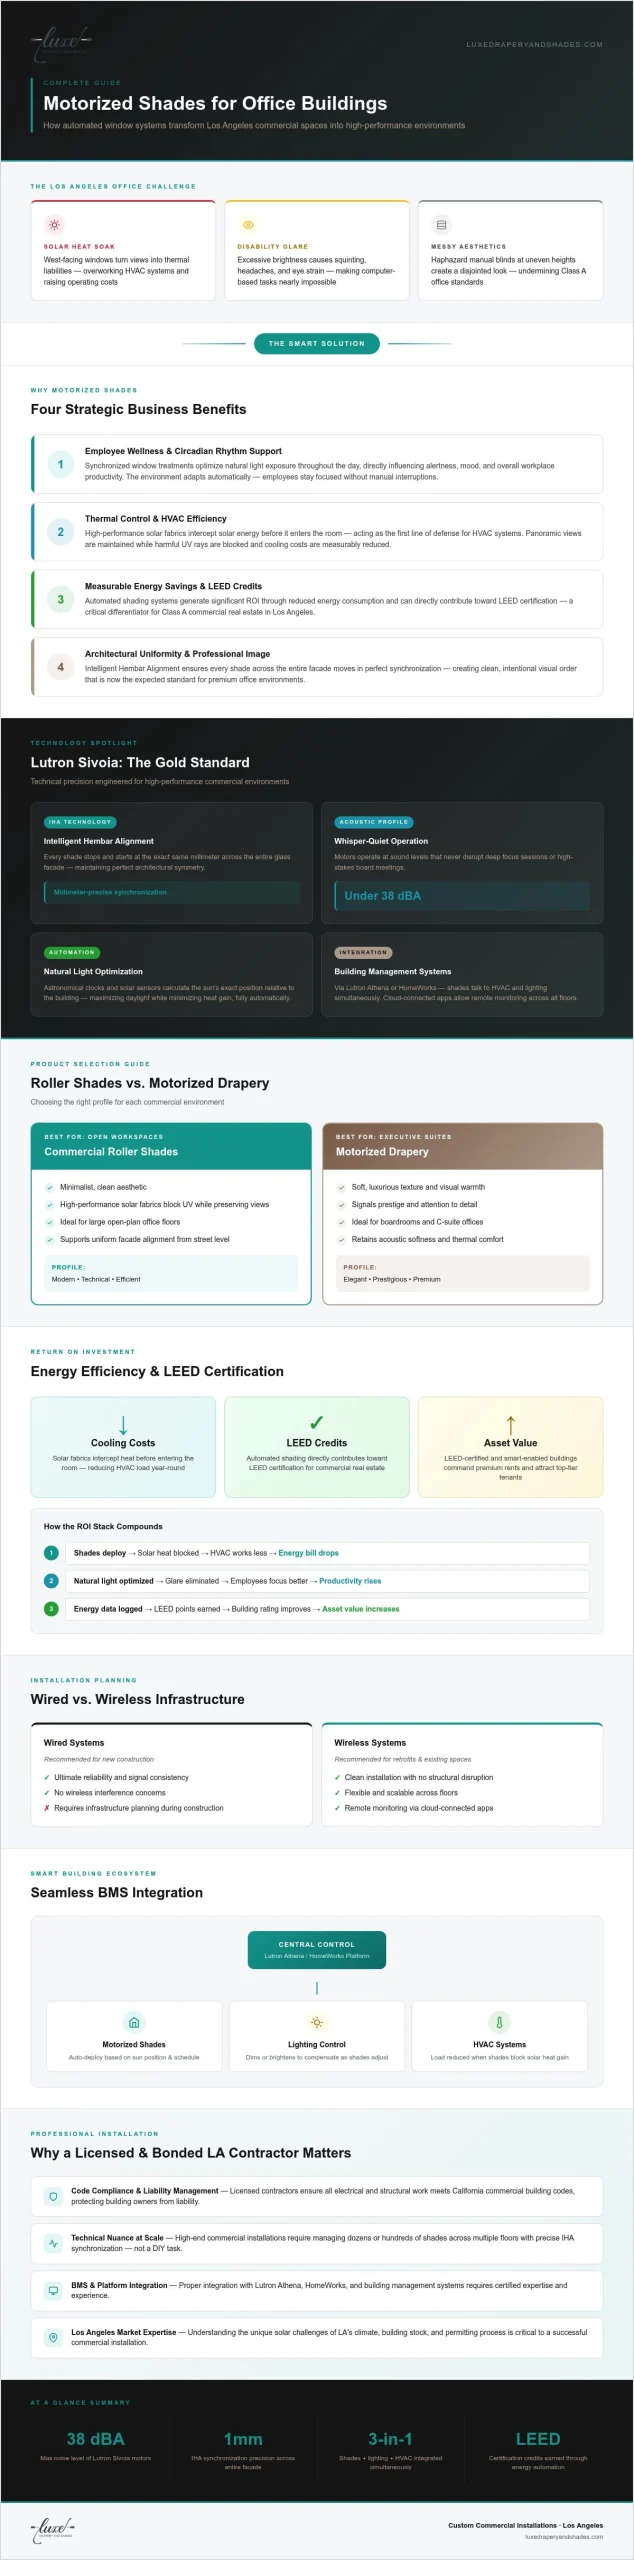Click the Millimeter-precise synchronization callout
Screen dimensions: 634x2560
point(172,892)
